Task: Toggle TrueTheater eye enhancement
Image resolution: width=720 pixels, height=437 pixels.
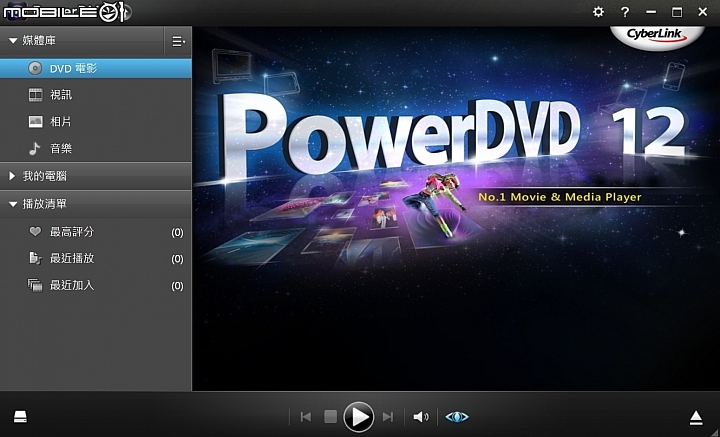Action: pos(457,417)
